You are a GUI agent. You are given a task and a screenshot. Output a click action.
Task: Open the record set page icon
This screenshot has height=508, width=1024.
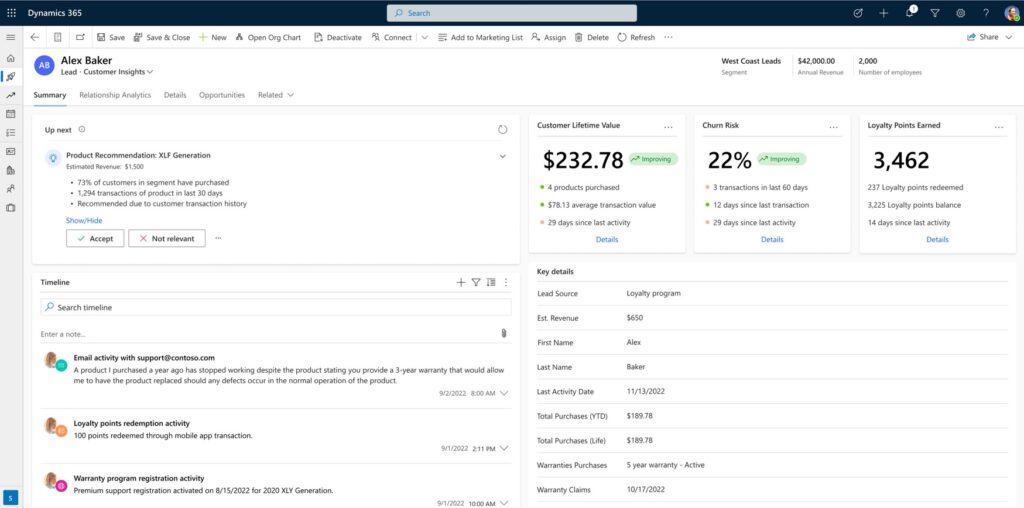(57, 37)
